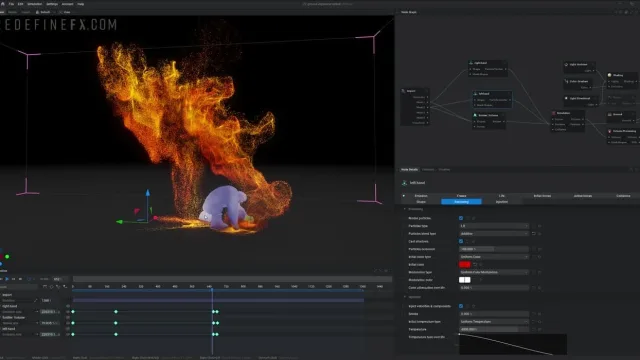Click the red Initial color swatch

click(x=464, y=264)
